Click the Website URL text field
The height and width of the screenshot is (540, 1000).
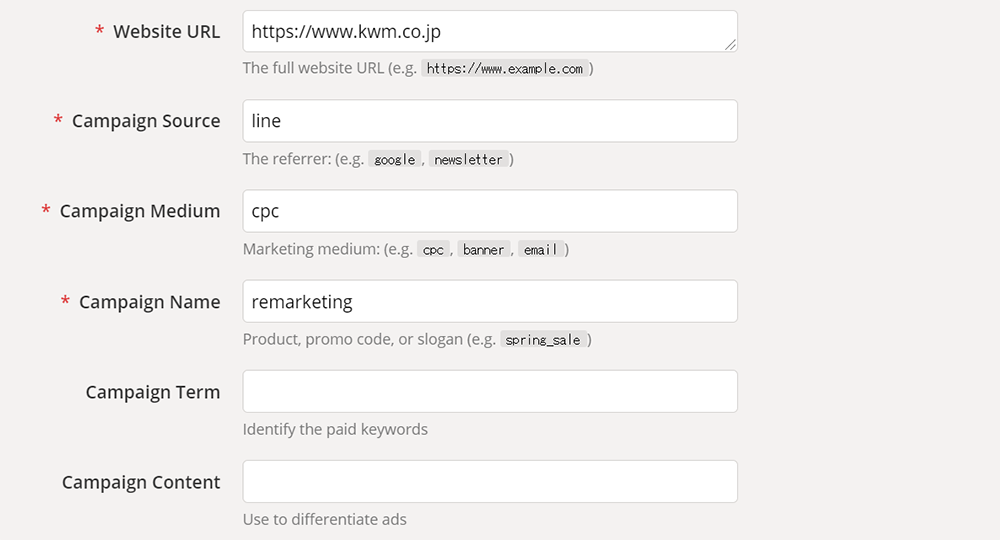pyautogui.click(x=490, y=31)
